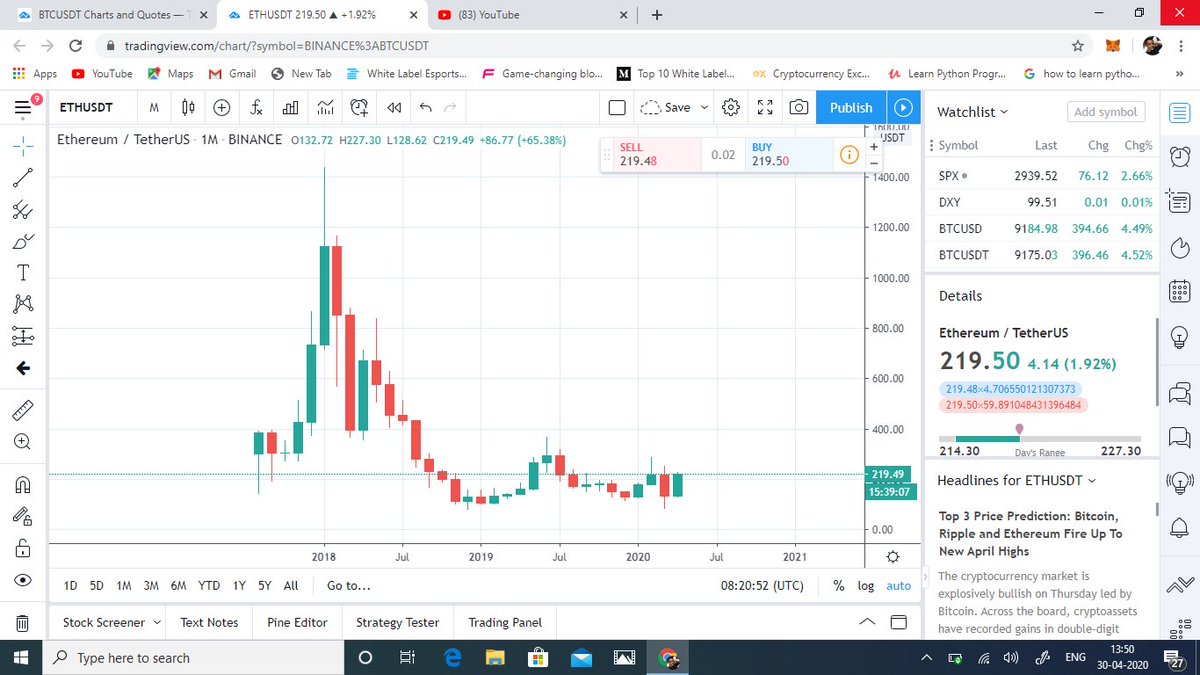This screenshot has width=1200, height=675.
Task: Select the trend line drawing tool
Action: tap(23, 179)
